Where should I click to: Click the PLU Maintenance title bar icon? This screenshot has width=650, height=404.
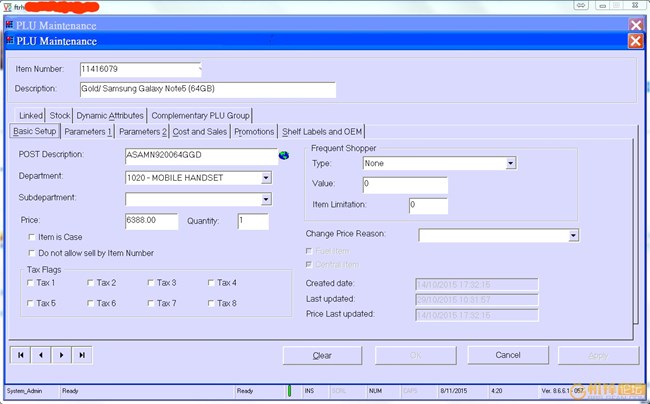(10, 41)
